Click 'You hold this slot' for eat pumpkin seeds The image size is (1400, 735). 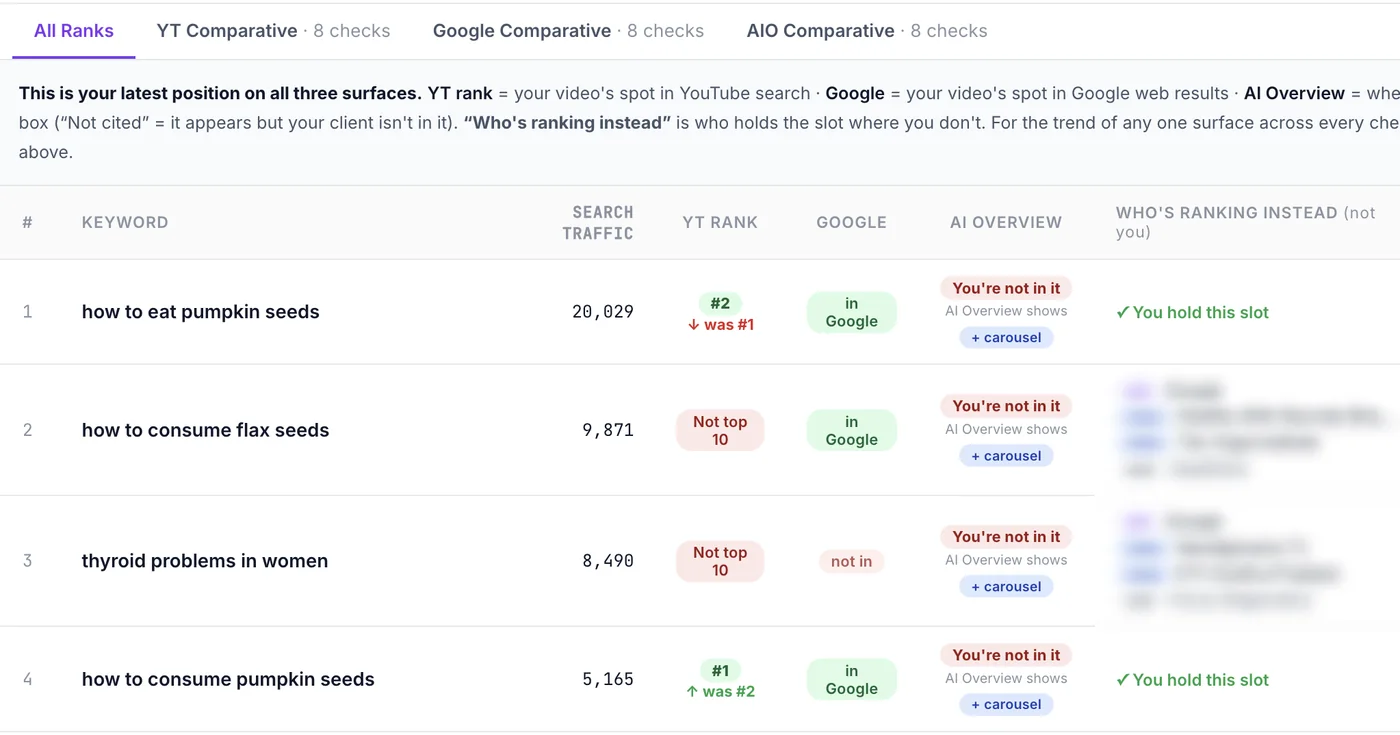pyautogui.click(x=1192, y=312)
